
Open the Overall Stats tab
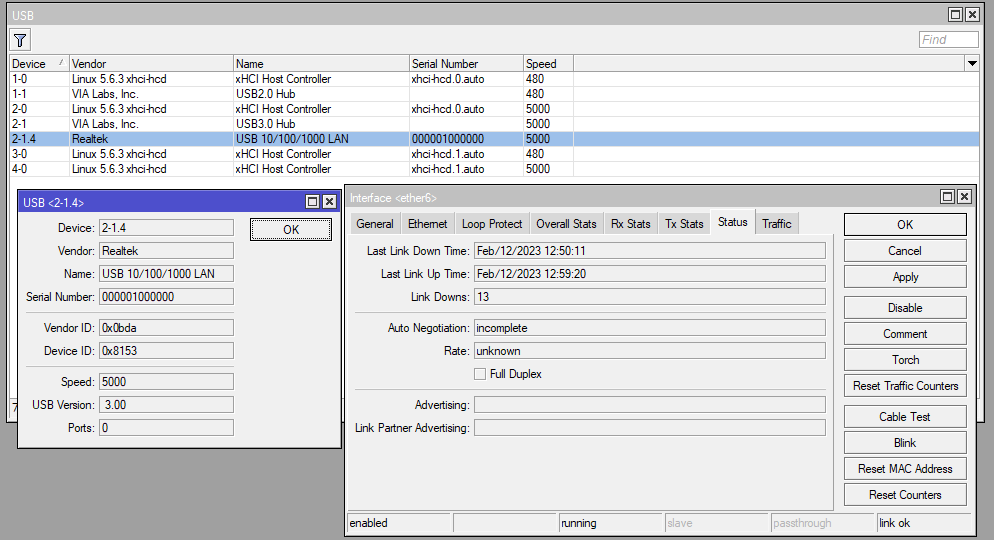coord(566,224)
